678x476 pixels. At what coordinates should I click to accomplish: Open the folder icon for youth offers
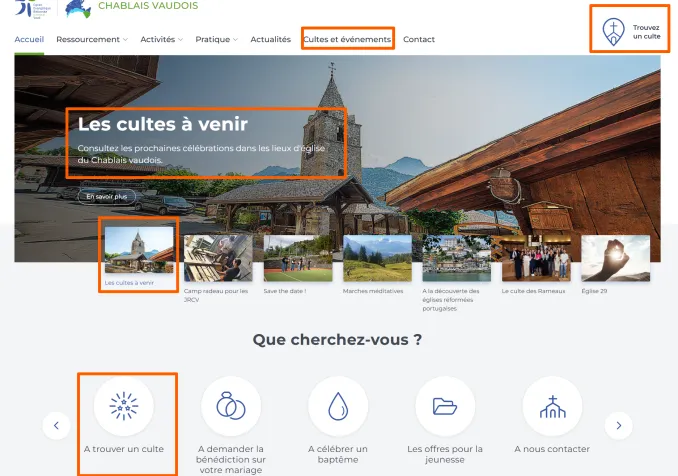tap(445, 406)
